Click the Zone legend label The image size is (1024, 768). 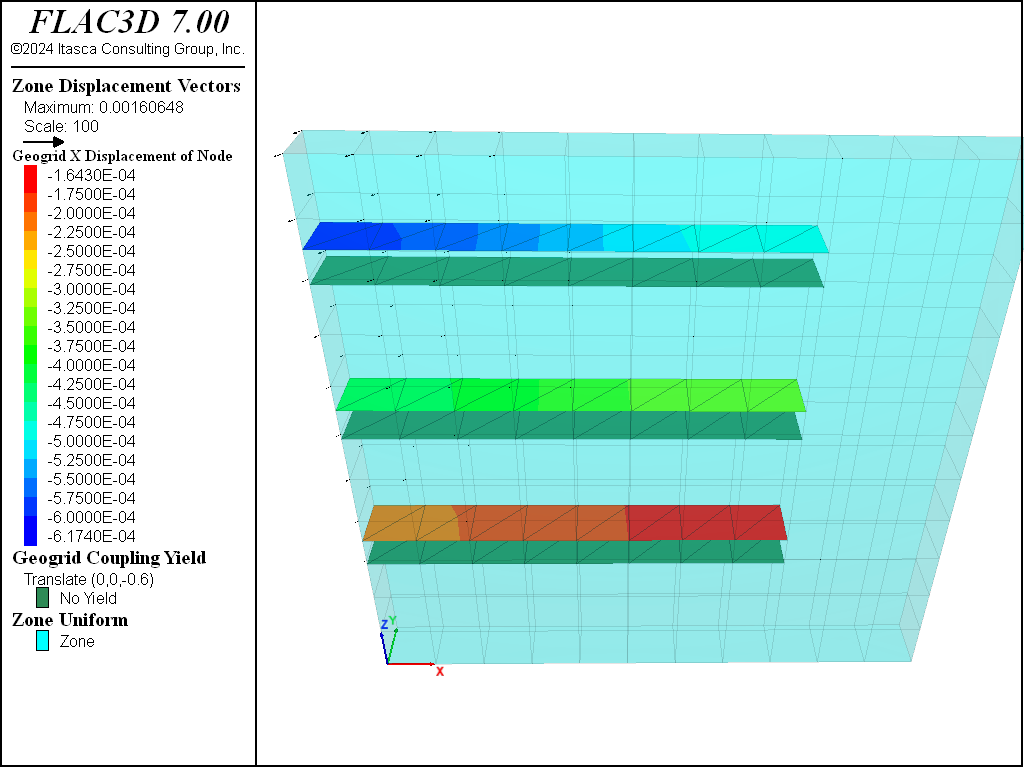tap(77, 642)
